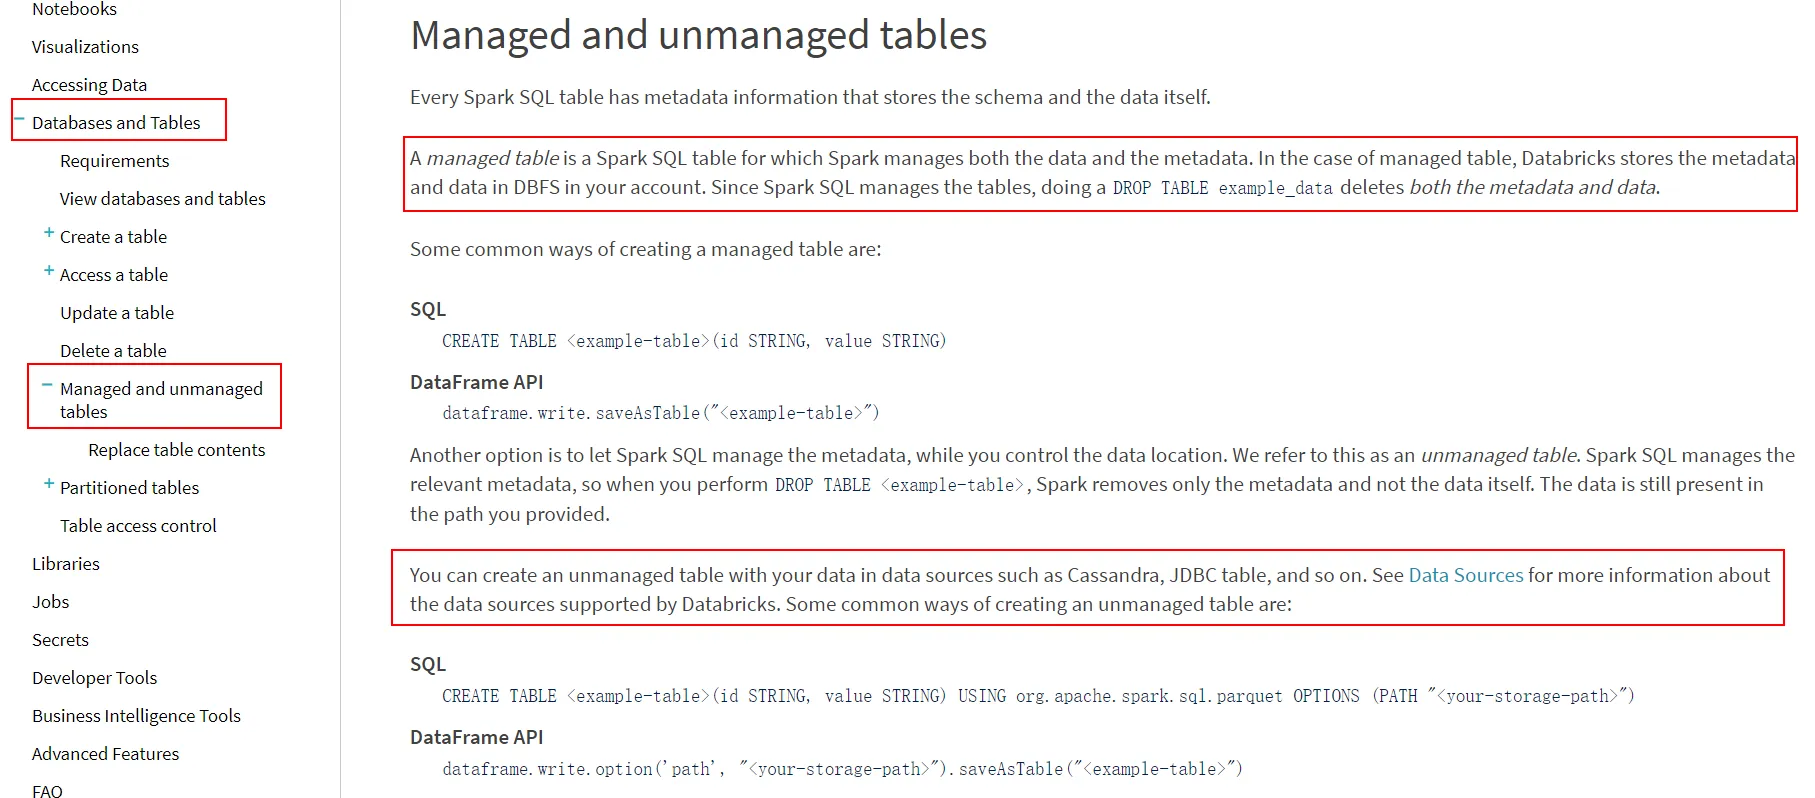Open Advanced Features in the sidebar
Screen dimensions: 1815x798
[105, 754]
